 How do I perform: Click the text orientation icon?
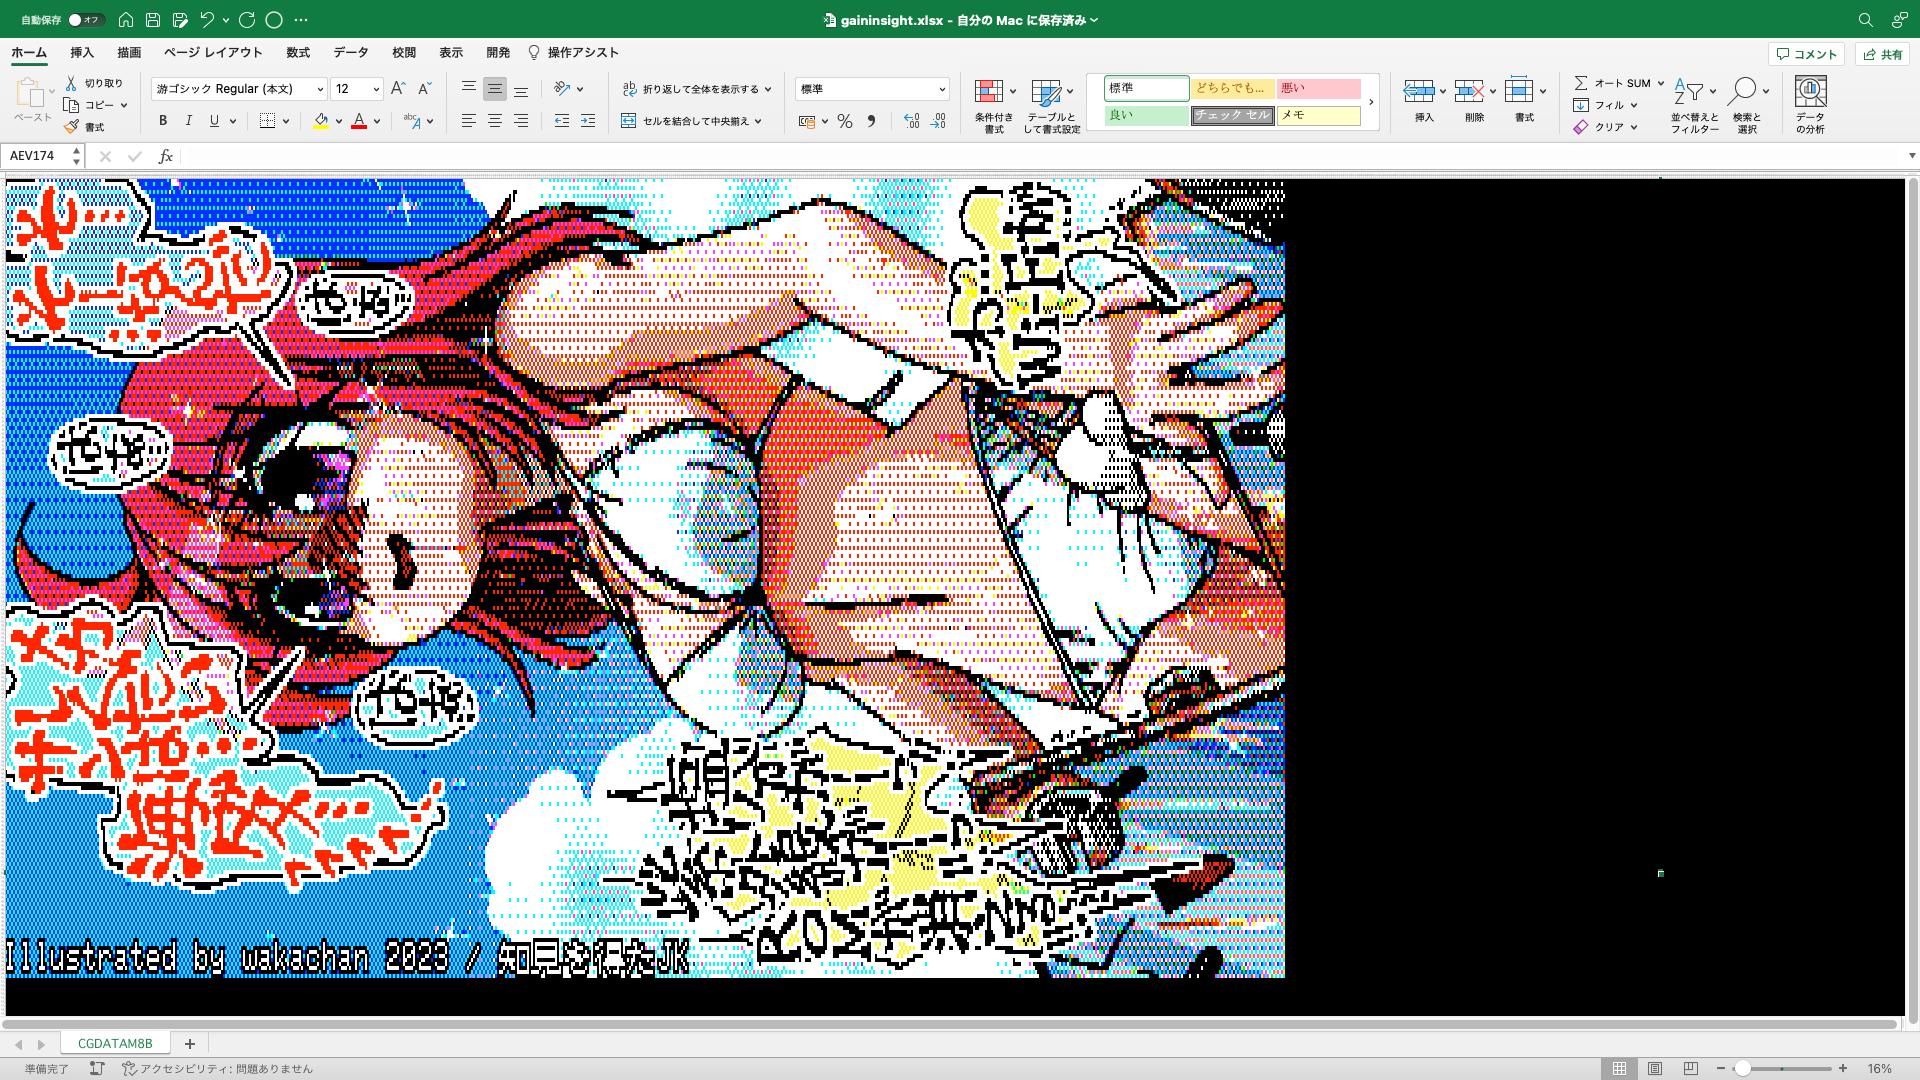coord(562,89)
